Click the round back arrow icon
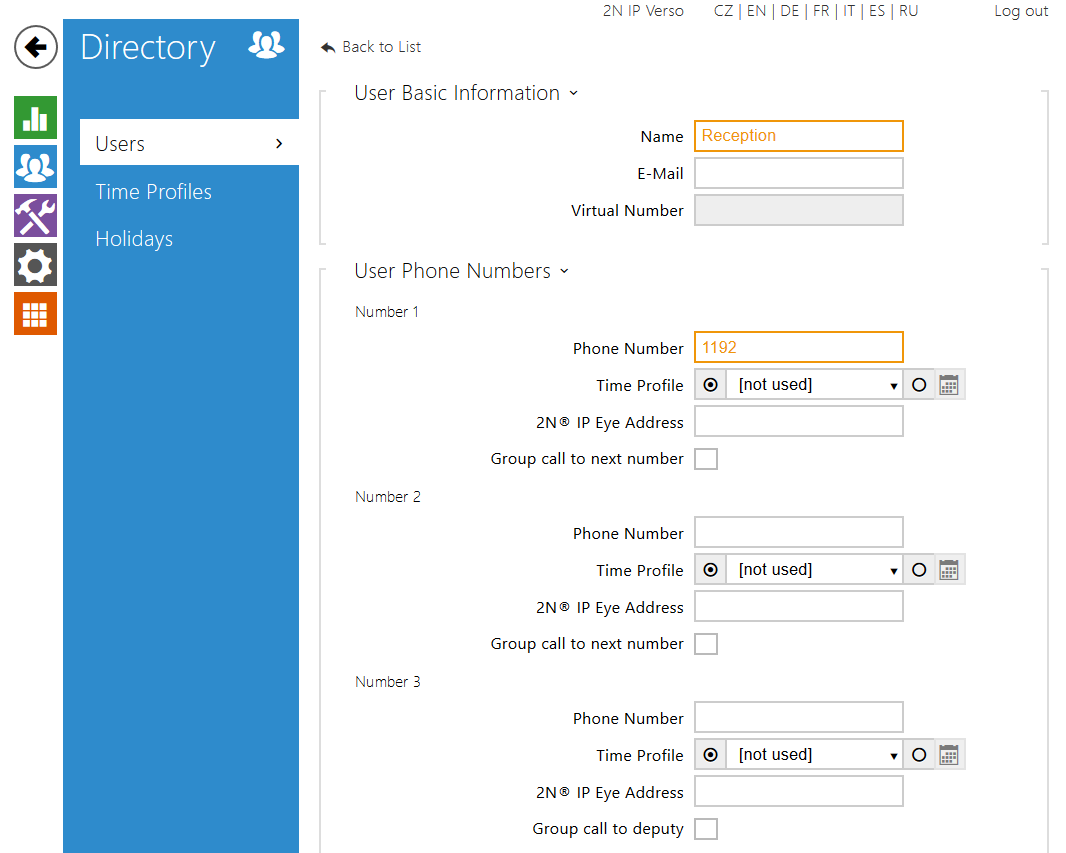 click(x=36, y=47)
